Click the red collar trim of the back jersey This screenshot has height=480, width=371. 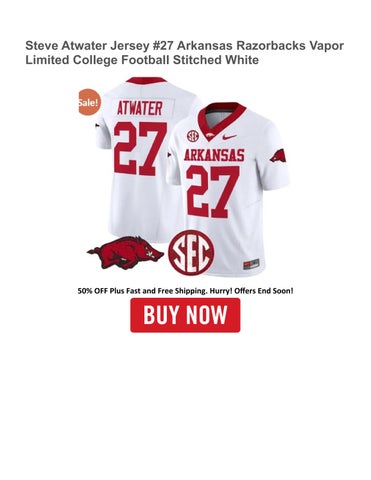146,80
